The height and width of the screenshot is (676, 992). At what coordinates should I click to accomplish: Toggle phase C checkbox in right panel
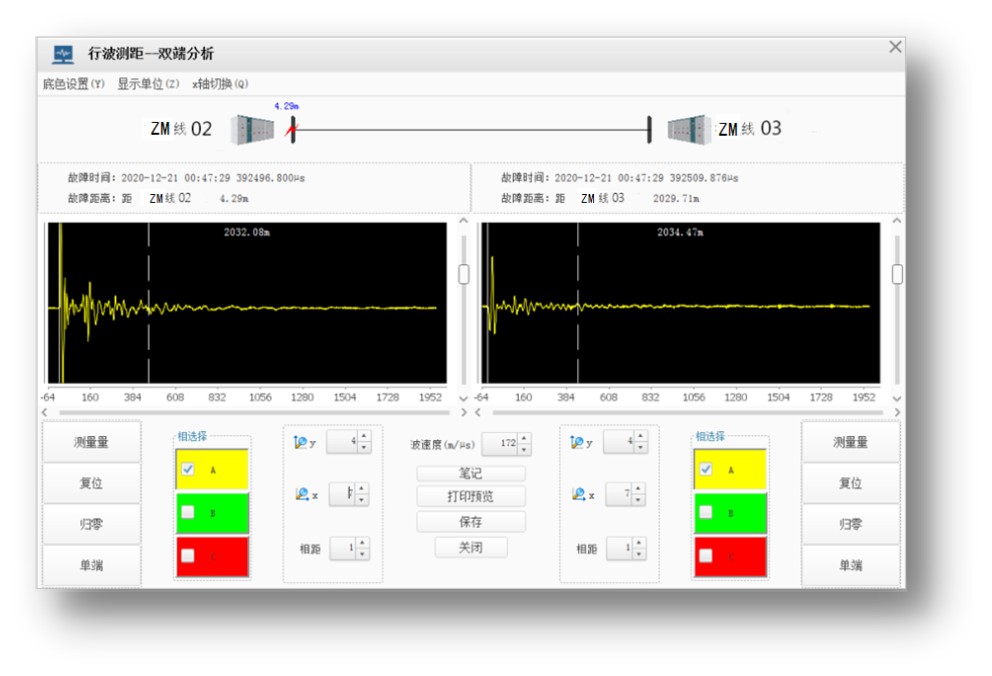(x=705, y=555)
